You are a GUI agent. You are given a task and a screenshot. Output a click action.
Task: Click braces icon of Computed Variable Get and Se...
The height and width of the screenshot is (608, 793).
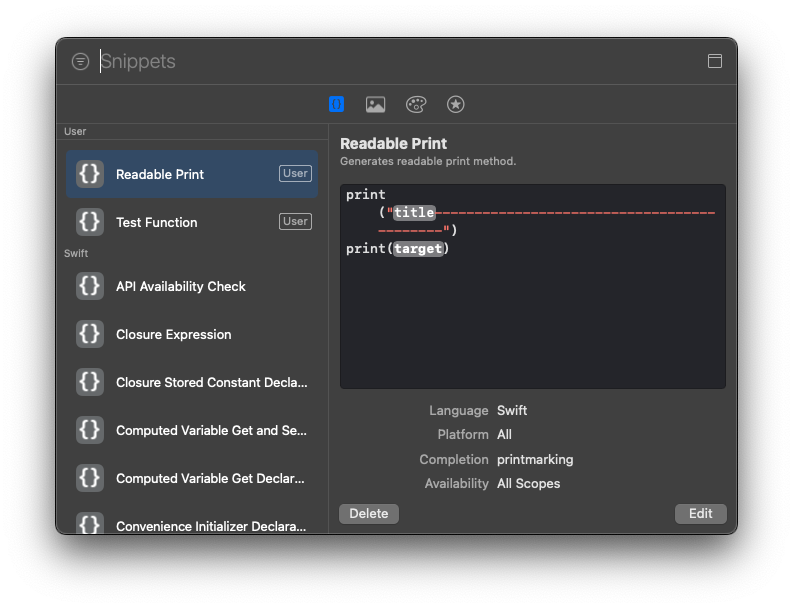point(90,430)
